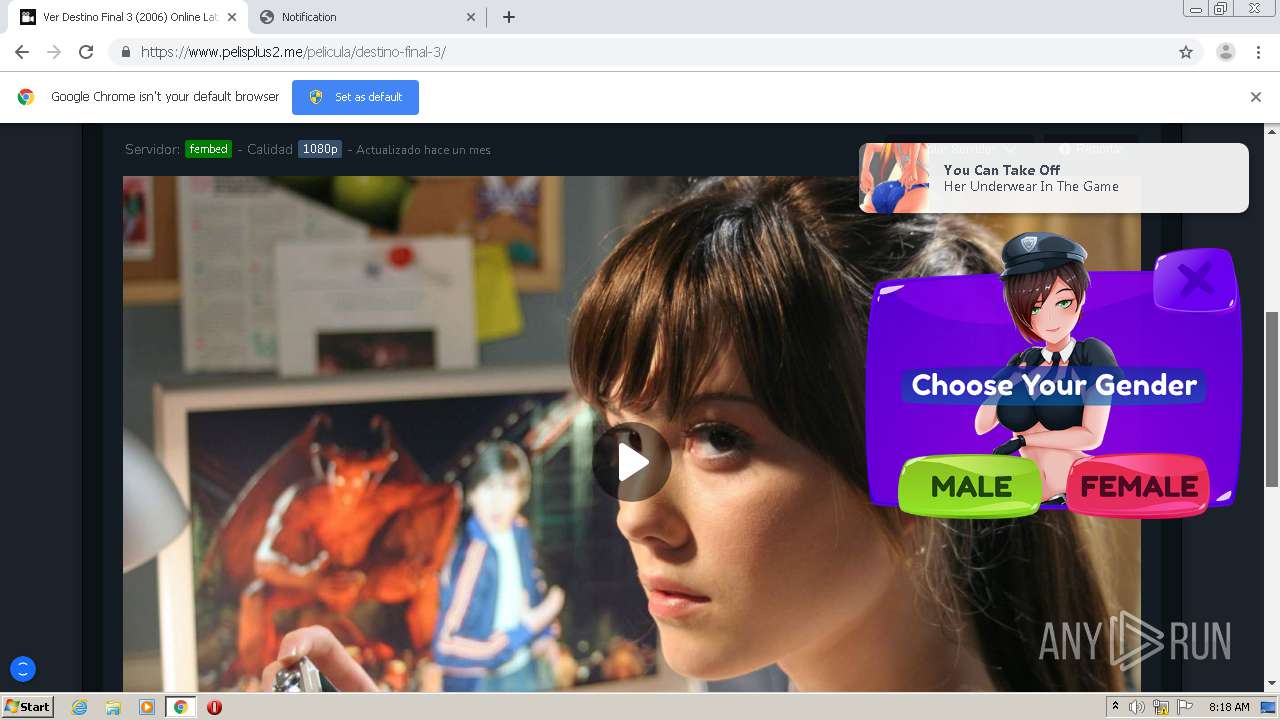Close the Notification tab
The image size is (1280, 720).
click(471, 17)
